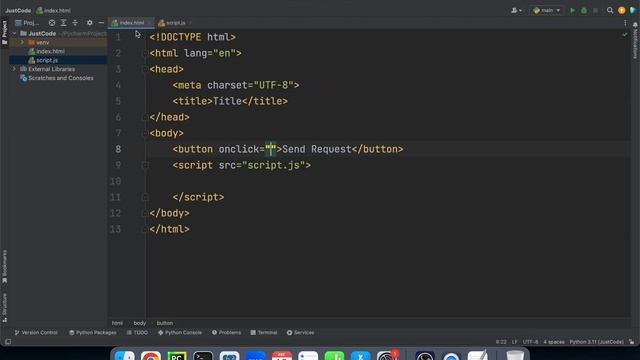This screenshot has height=360, width=640.
Task: Open the Problems tool window
Action: tap(227, 333)
